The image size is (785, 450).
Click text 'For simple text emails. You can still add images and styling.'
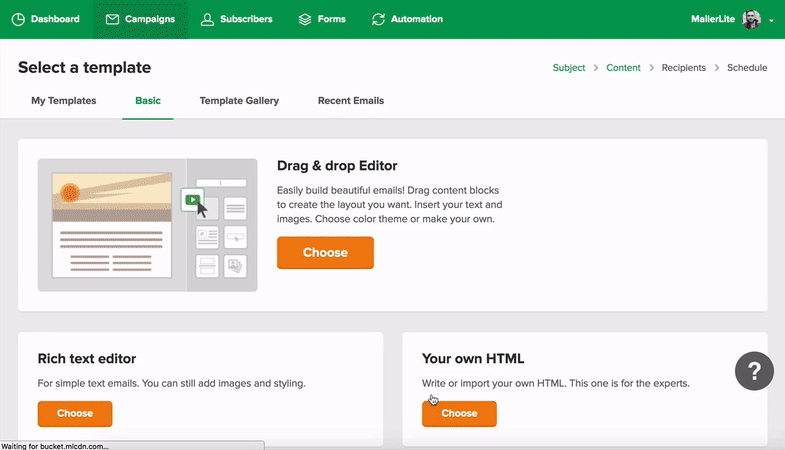coord(171,383)
